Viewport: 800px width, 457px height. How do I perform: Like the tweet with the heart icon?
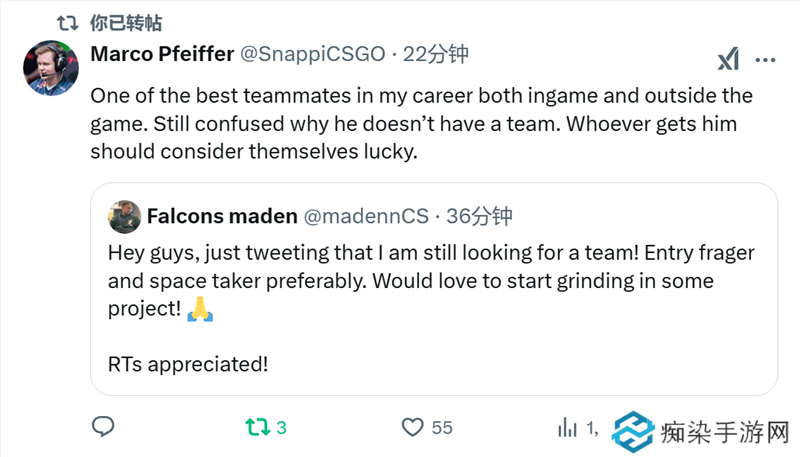coord(412,427)
